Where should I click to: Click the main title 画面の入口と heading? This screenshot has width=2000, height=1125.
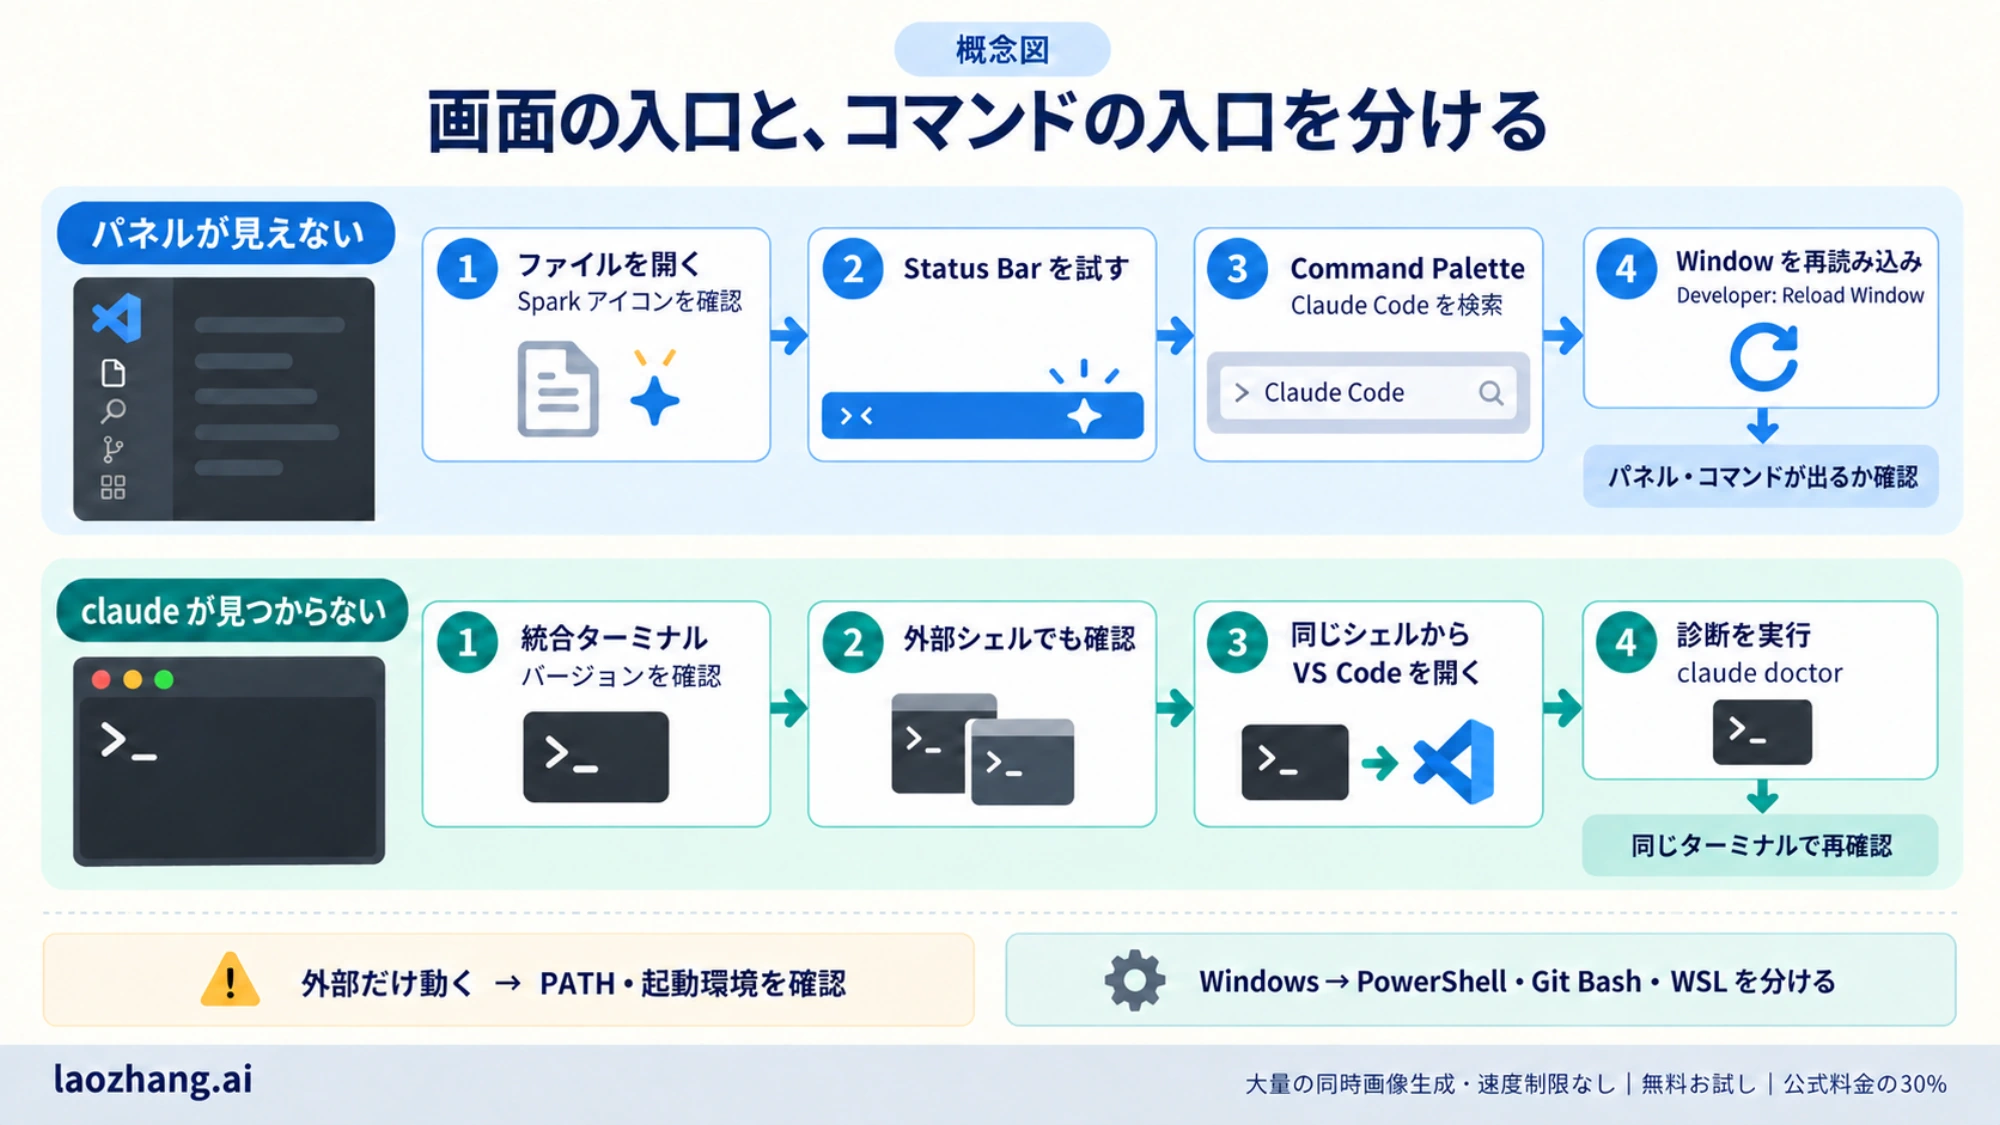[x=988, y=121]
